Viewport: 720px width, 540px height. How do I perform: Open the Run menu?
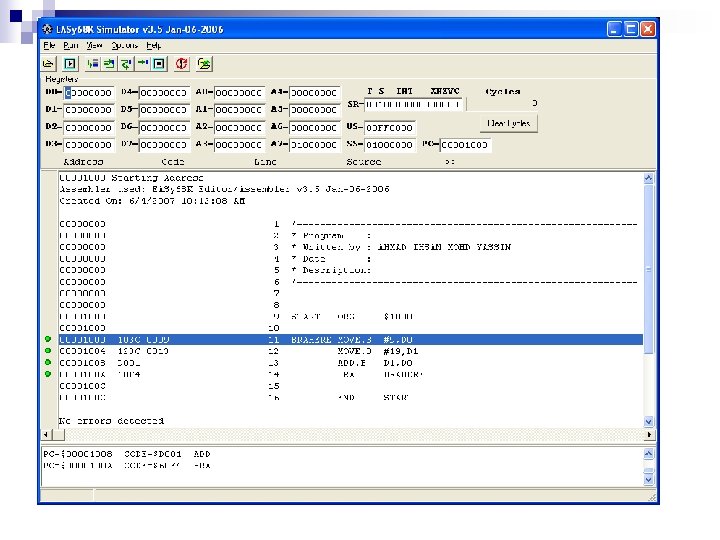pos(71,45)
